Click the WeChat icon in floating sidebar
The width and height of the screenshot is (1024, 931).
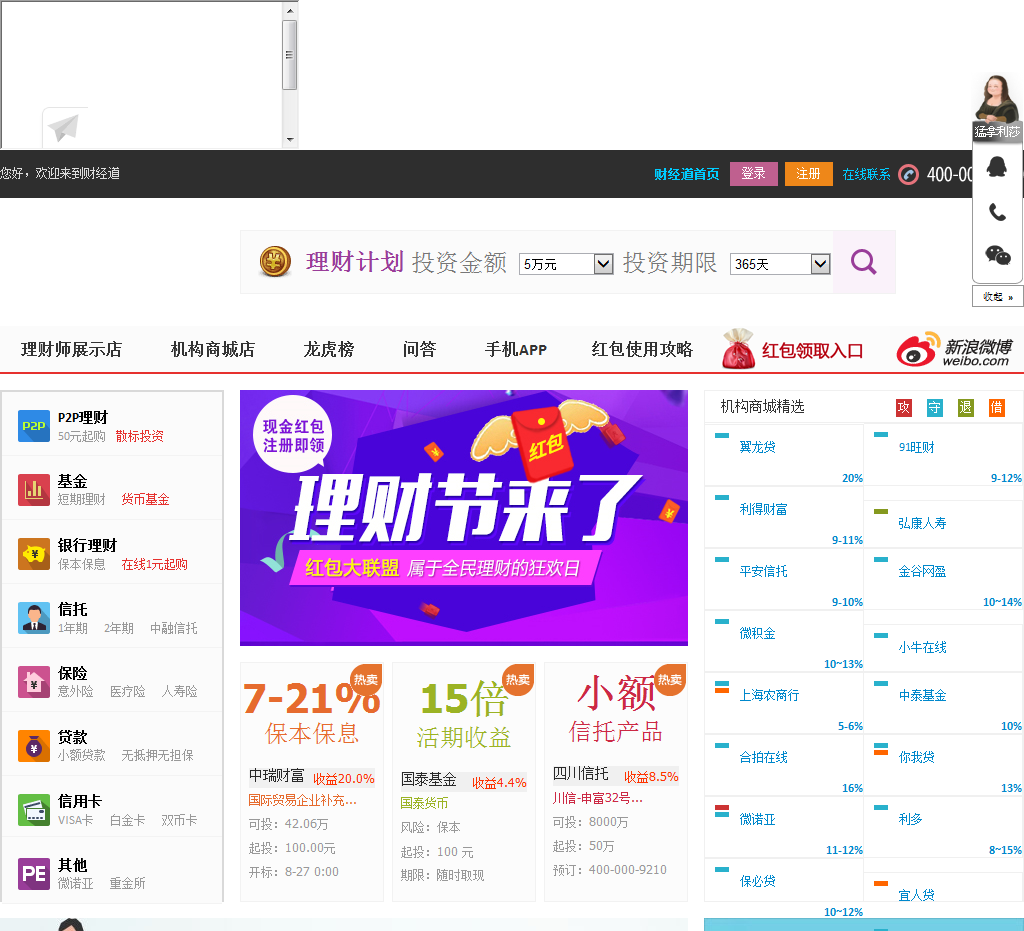pyautogui.click(x=997, y=255)
